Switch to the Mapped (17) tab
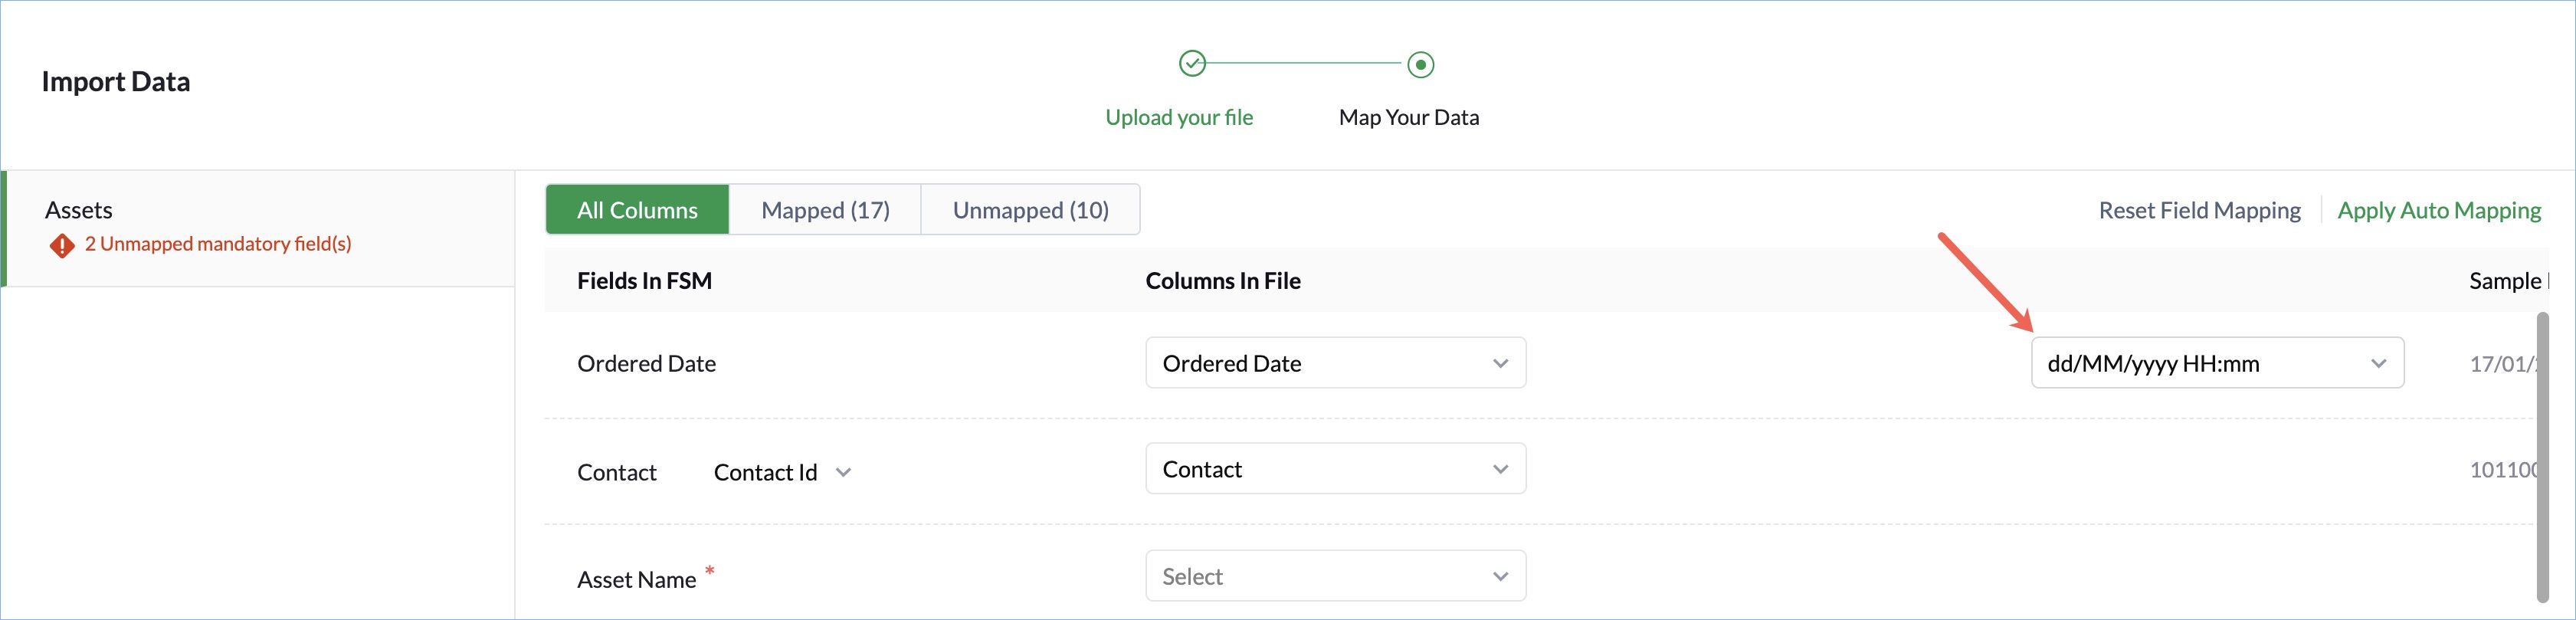 click(x=825, y=210)
